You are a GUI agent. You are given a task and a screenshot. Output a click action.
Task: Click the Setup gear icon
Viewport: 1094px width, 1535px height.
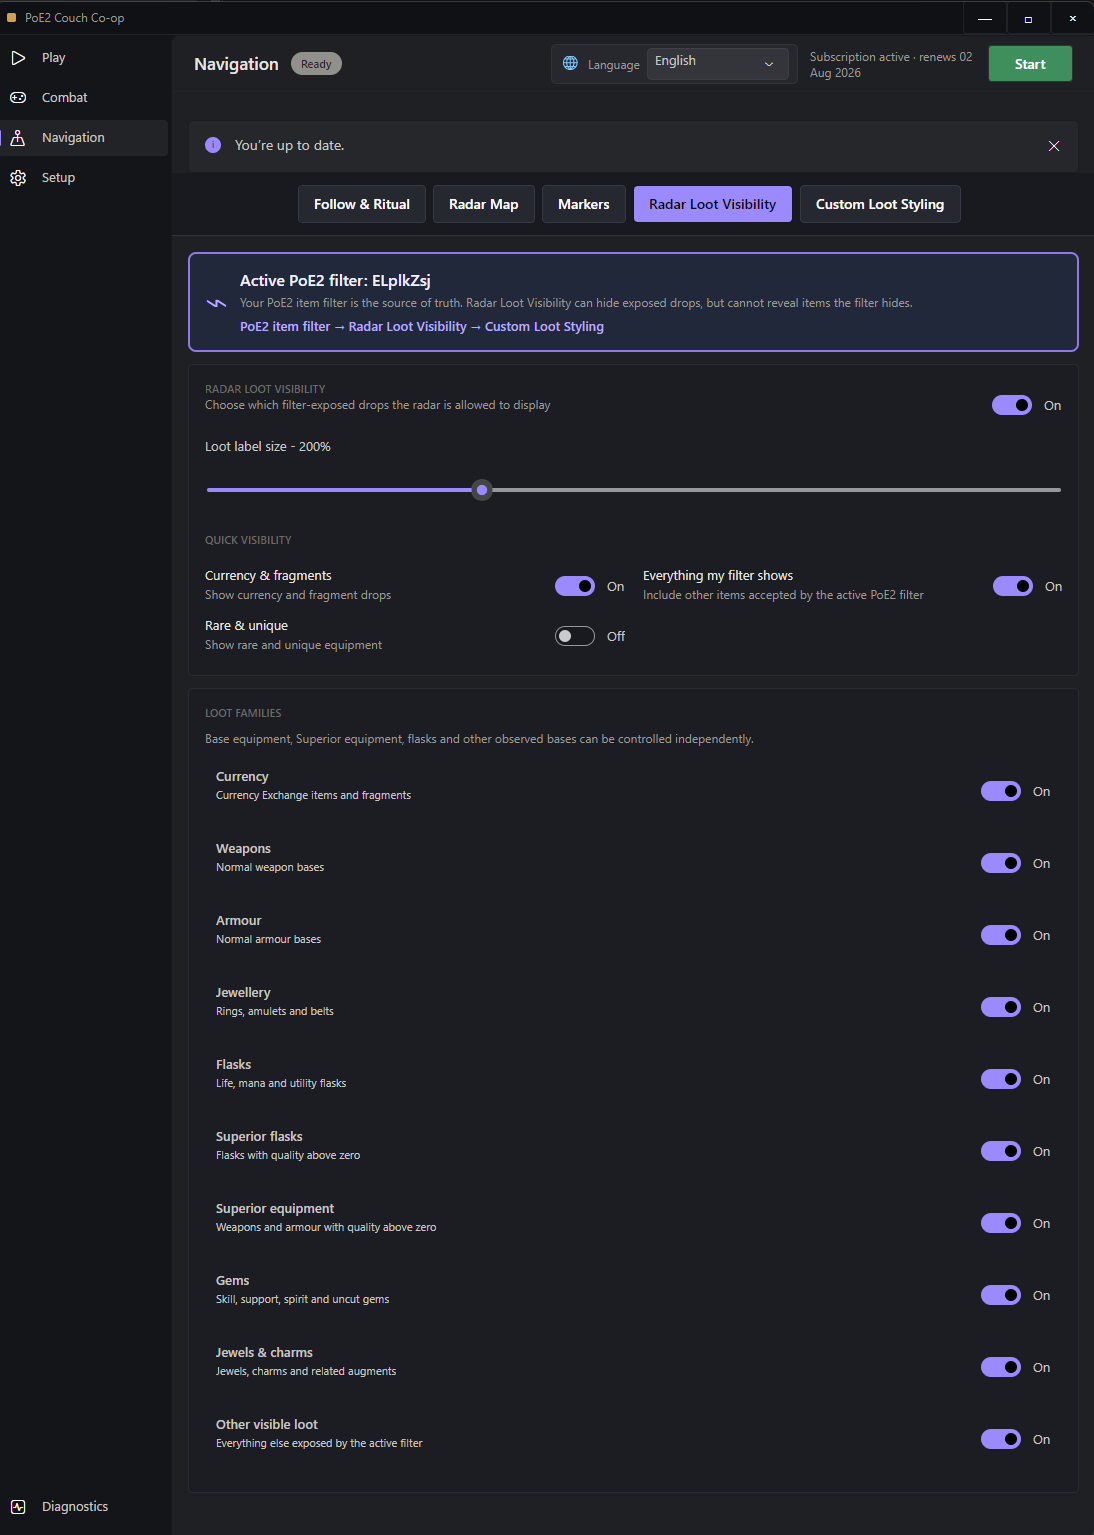pyautogui.click(x=18, y=178)
